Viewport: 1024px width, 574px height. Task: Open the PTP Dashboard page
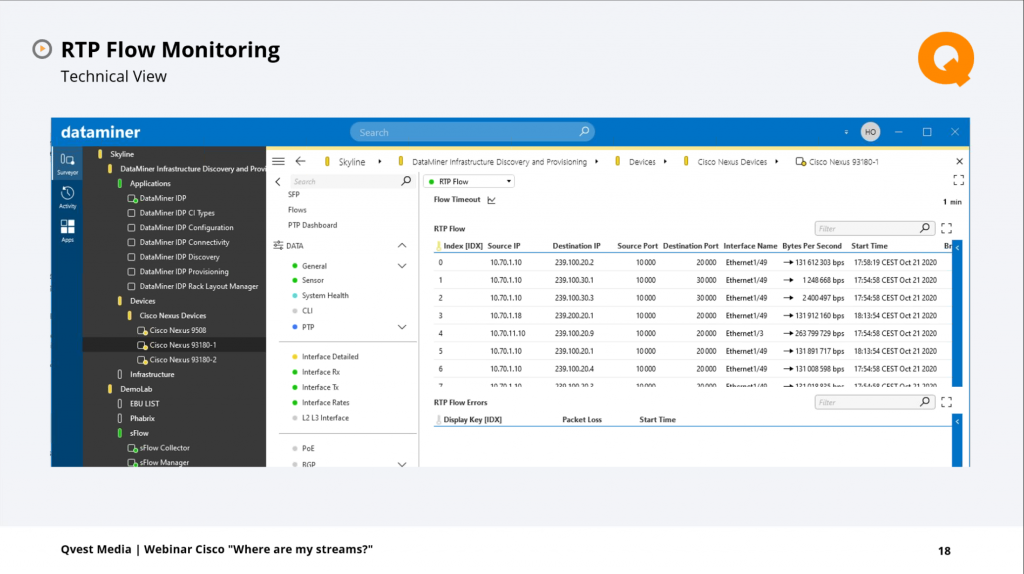(312, 225)
